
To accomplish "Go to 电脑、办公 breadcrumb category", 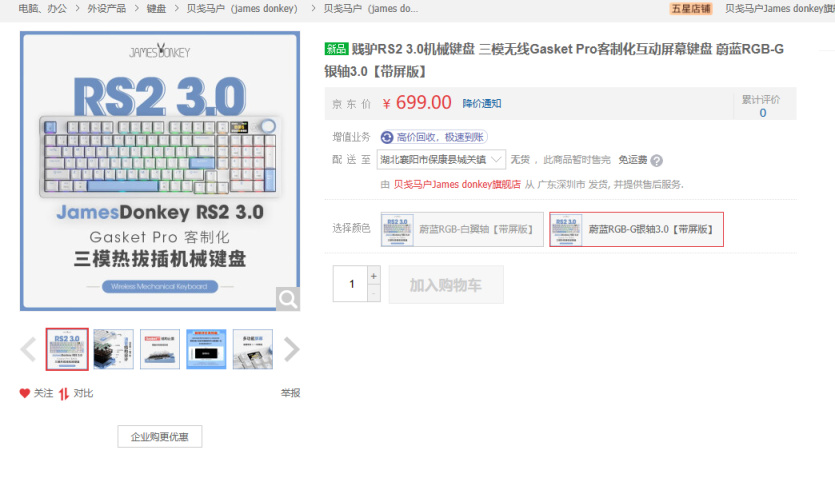I will pos(43,9).
